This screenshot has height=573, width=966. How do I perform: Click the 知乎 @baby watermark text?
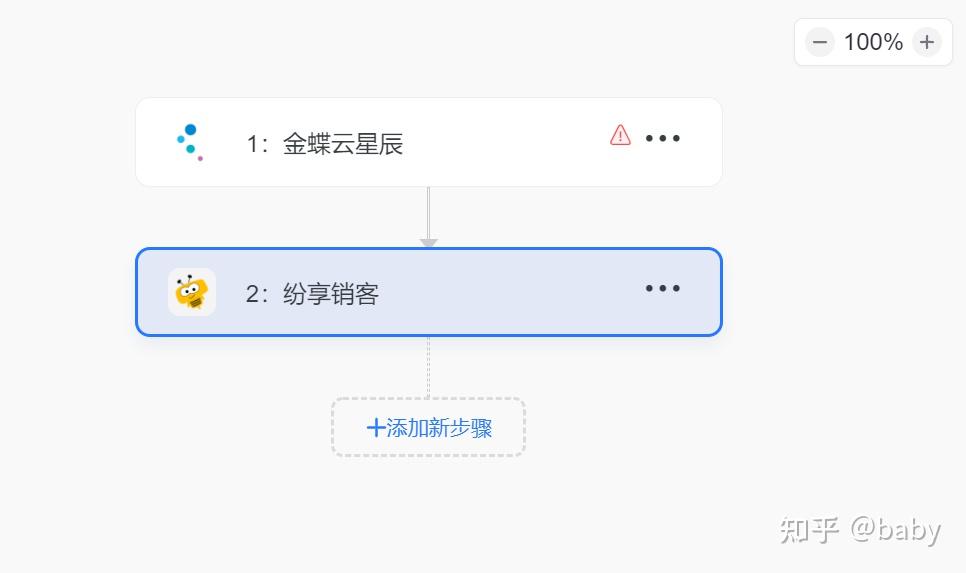click(860, 530)
